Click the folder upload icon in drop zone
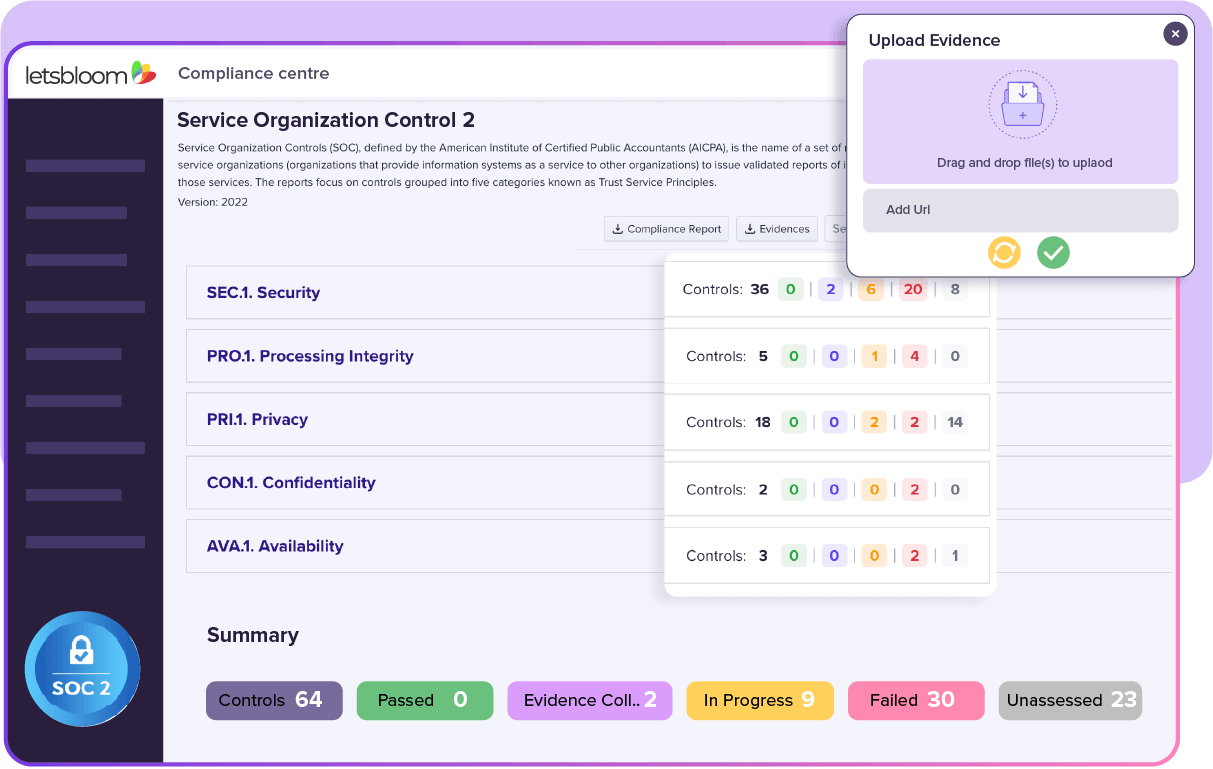Screen dimensions: 1213x769 click(1022, 104)
